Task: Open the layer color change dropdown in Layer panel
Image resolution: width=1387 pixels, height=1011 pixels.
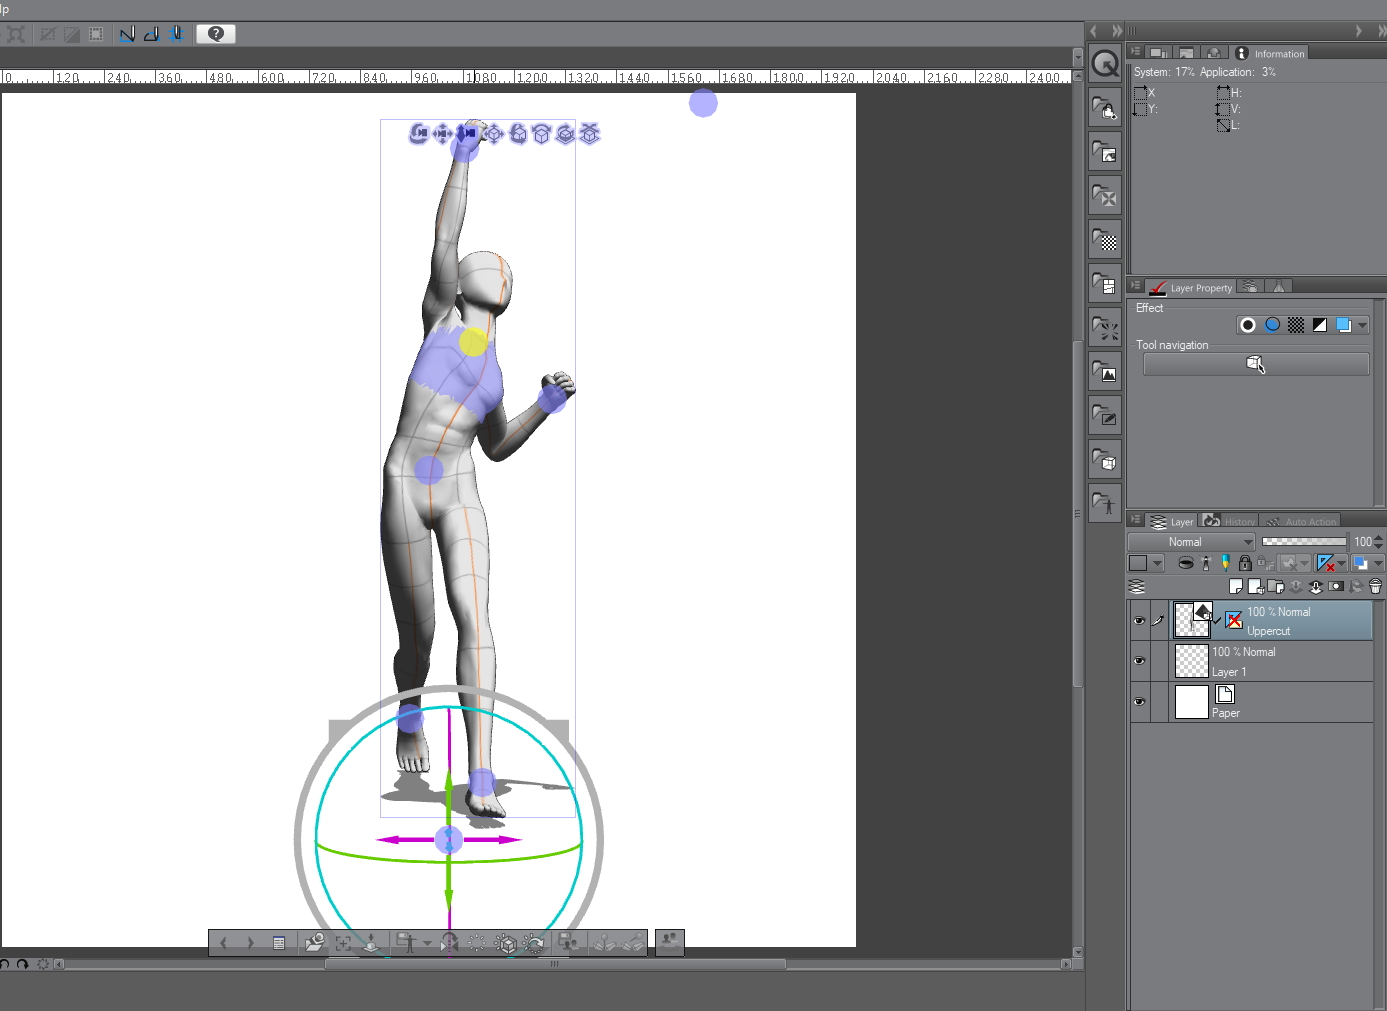Action: coord(1378,564)
